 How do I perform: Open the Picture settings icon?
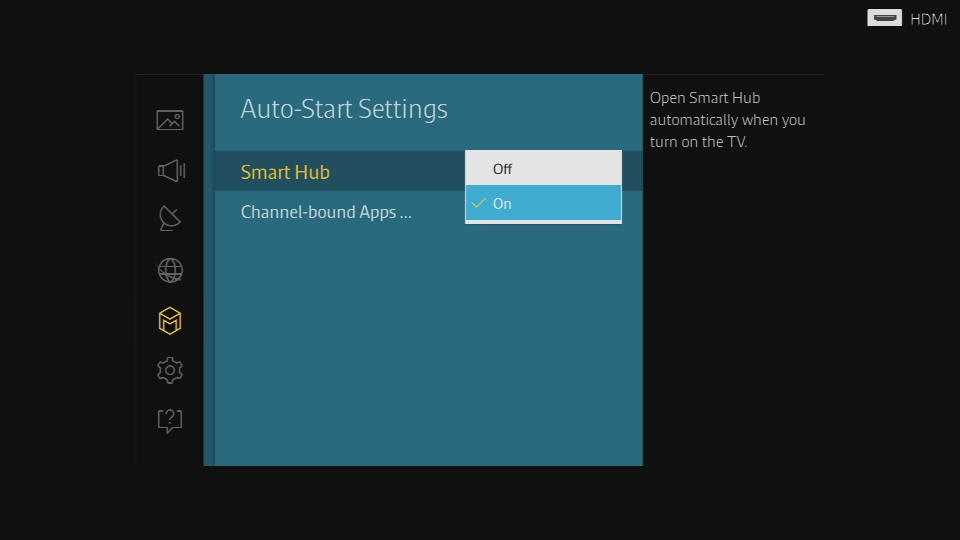(170, 120)
